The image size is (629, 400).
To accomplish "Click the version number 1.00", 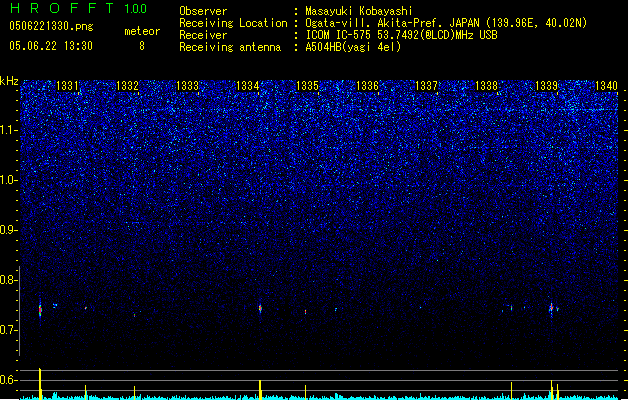I will pyautogui.click(x=136, y=9).
